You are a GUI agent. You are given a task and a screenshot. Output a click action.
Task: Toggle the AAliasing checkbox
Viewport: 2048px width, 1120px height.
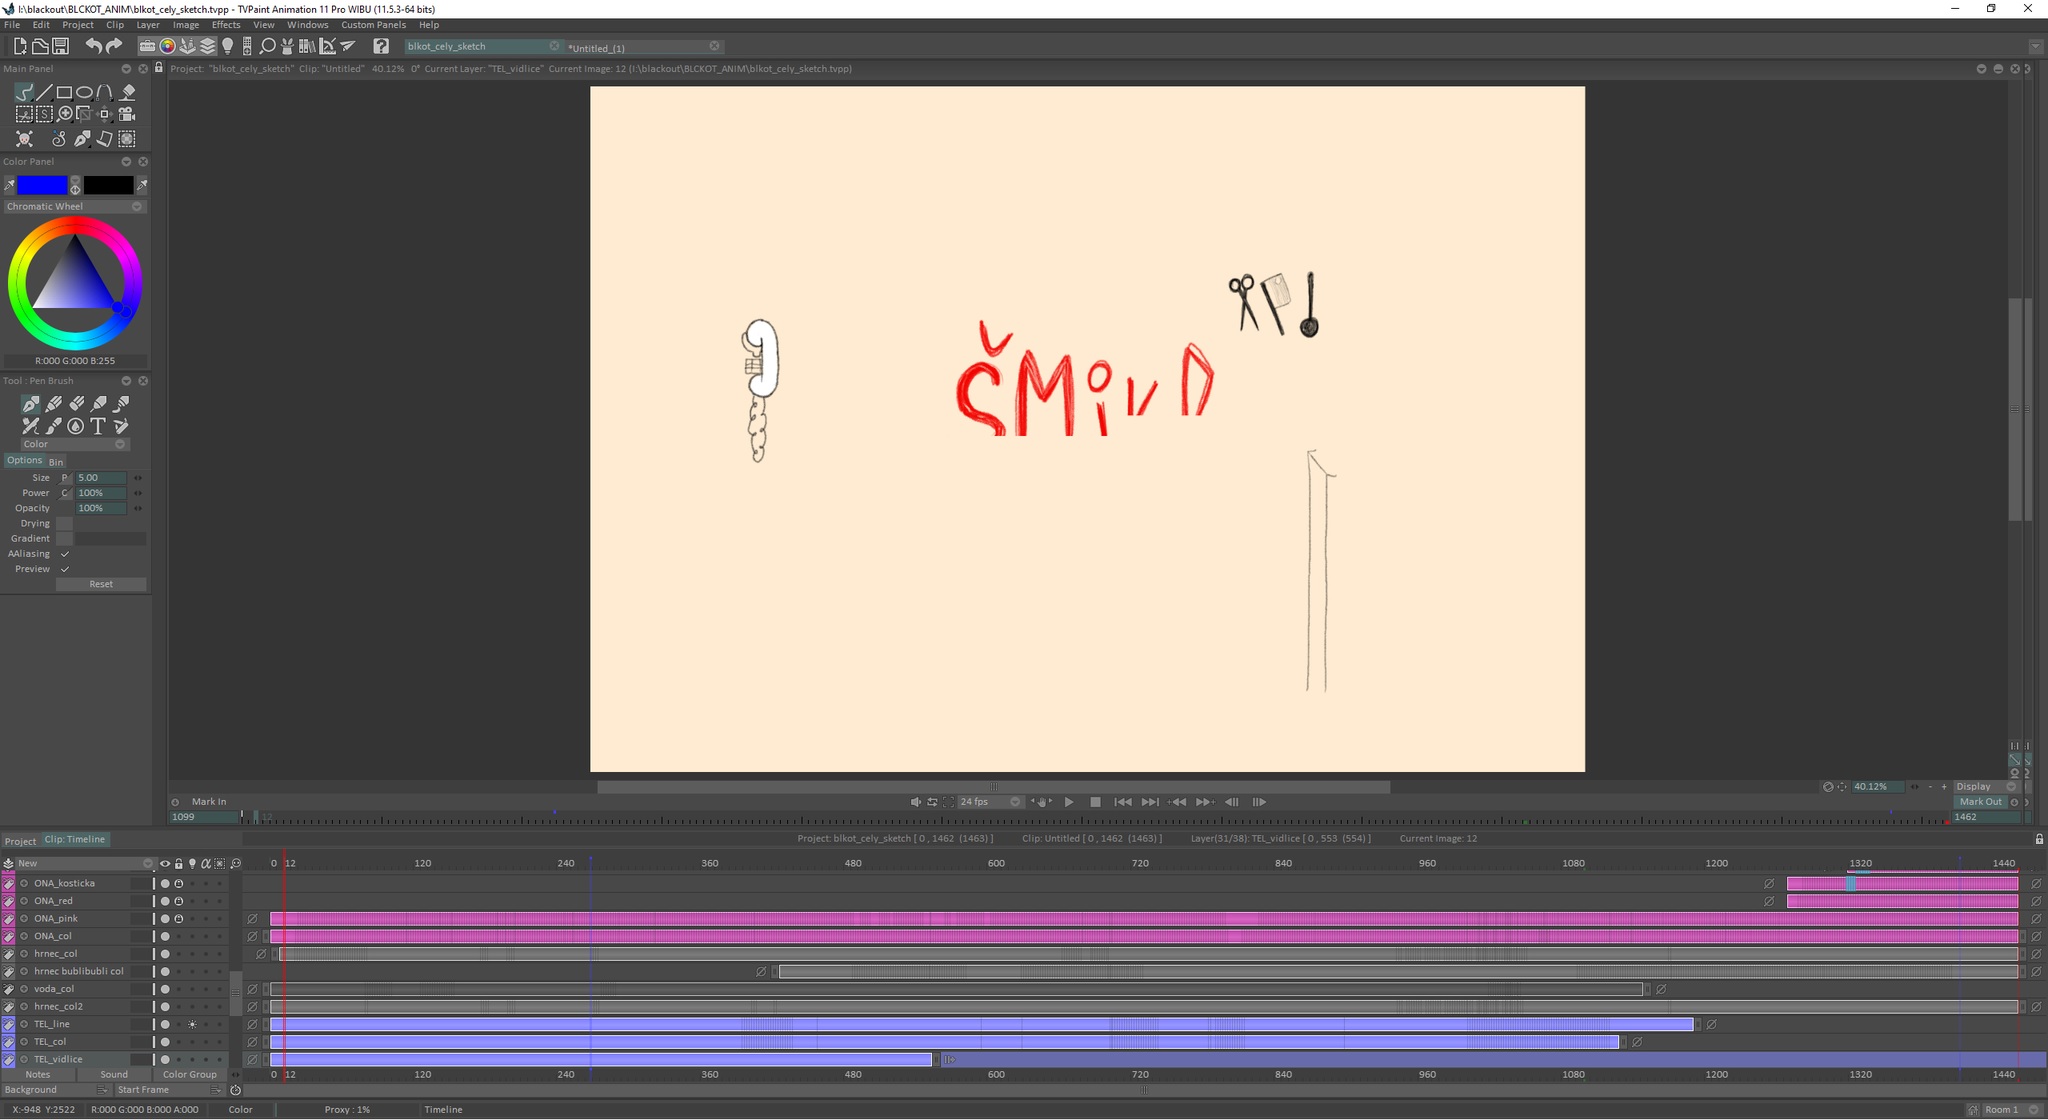(x=65, y=554)
